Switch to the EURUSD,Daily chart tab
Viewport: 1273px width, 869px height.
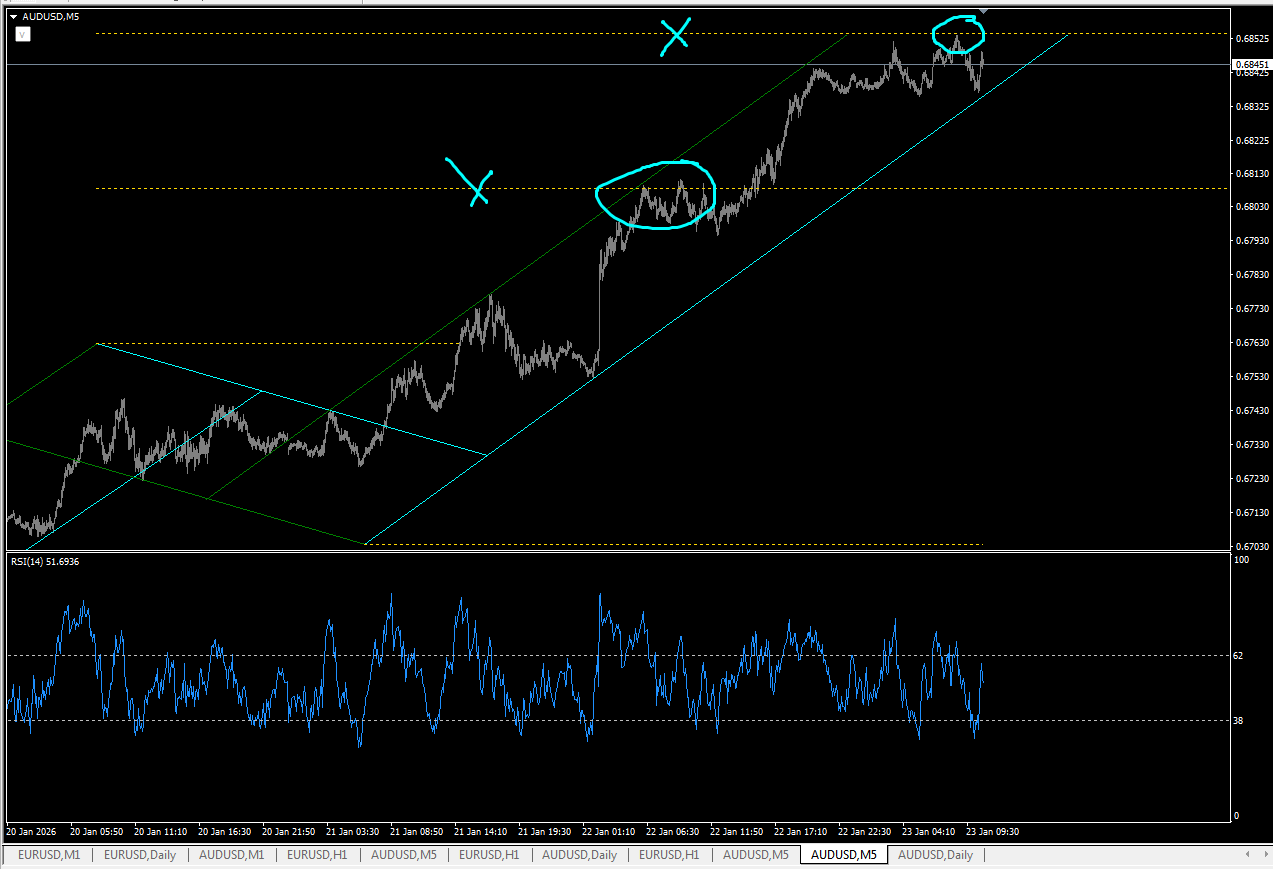pyautogui.click(x=140, y=855)
